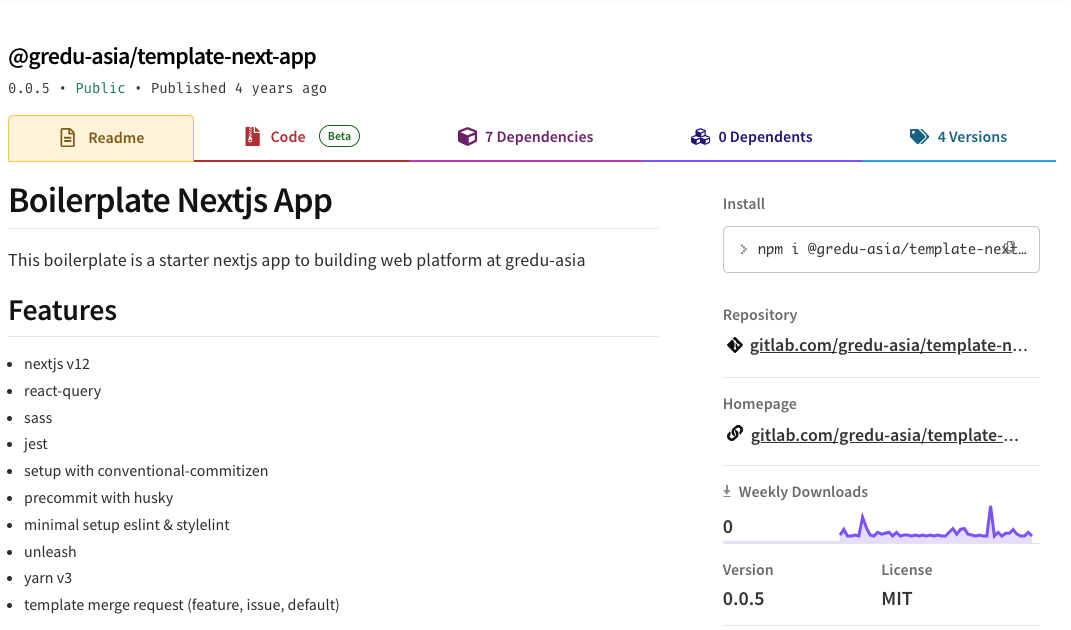Click the Beta badge on Code tab
This screenshot has width=1071, height=630.
click(339, 135)
